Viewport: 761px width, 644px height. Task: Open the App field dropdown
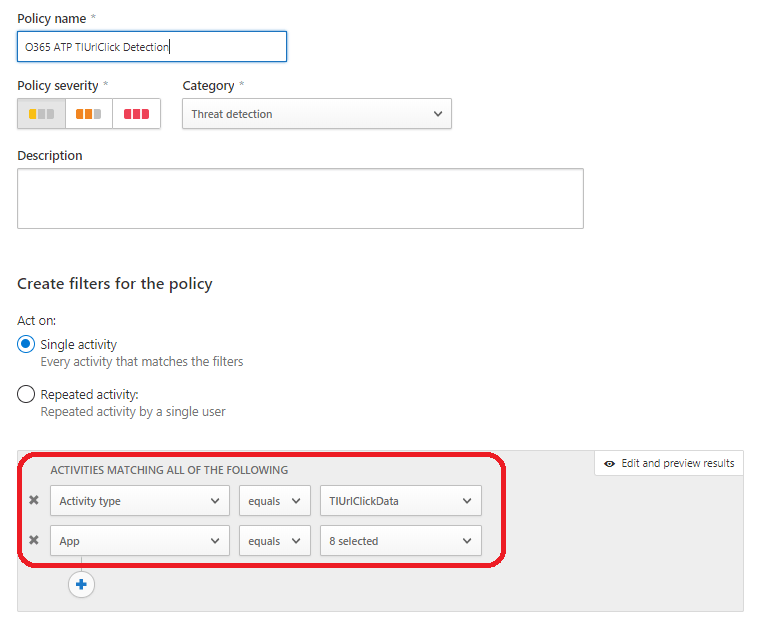(x=140, y=541)
